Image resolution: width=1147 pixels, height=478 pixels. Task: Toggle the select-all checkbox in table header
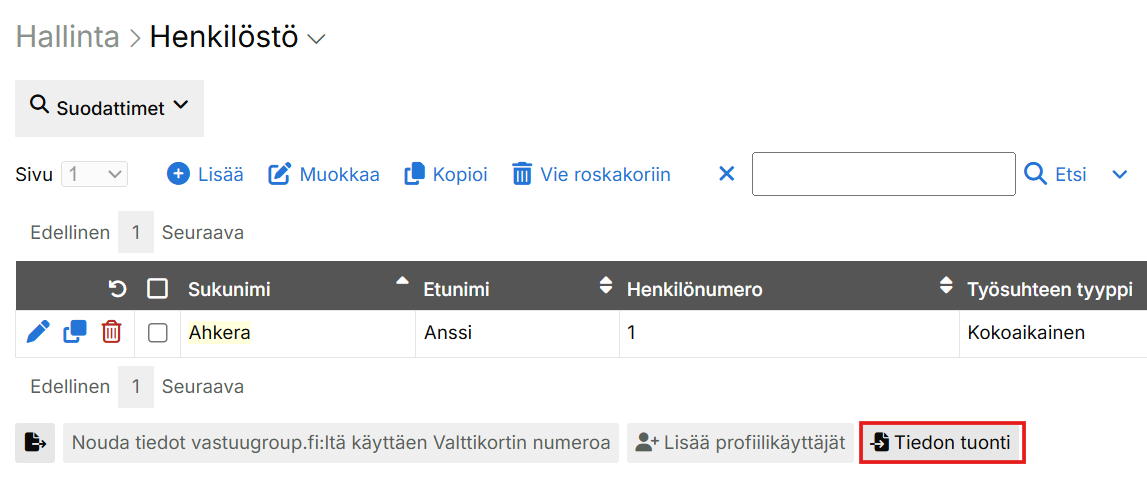(157, 289)
